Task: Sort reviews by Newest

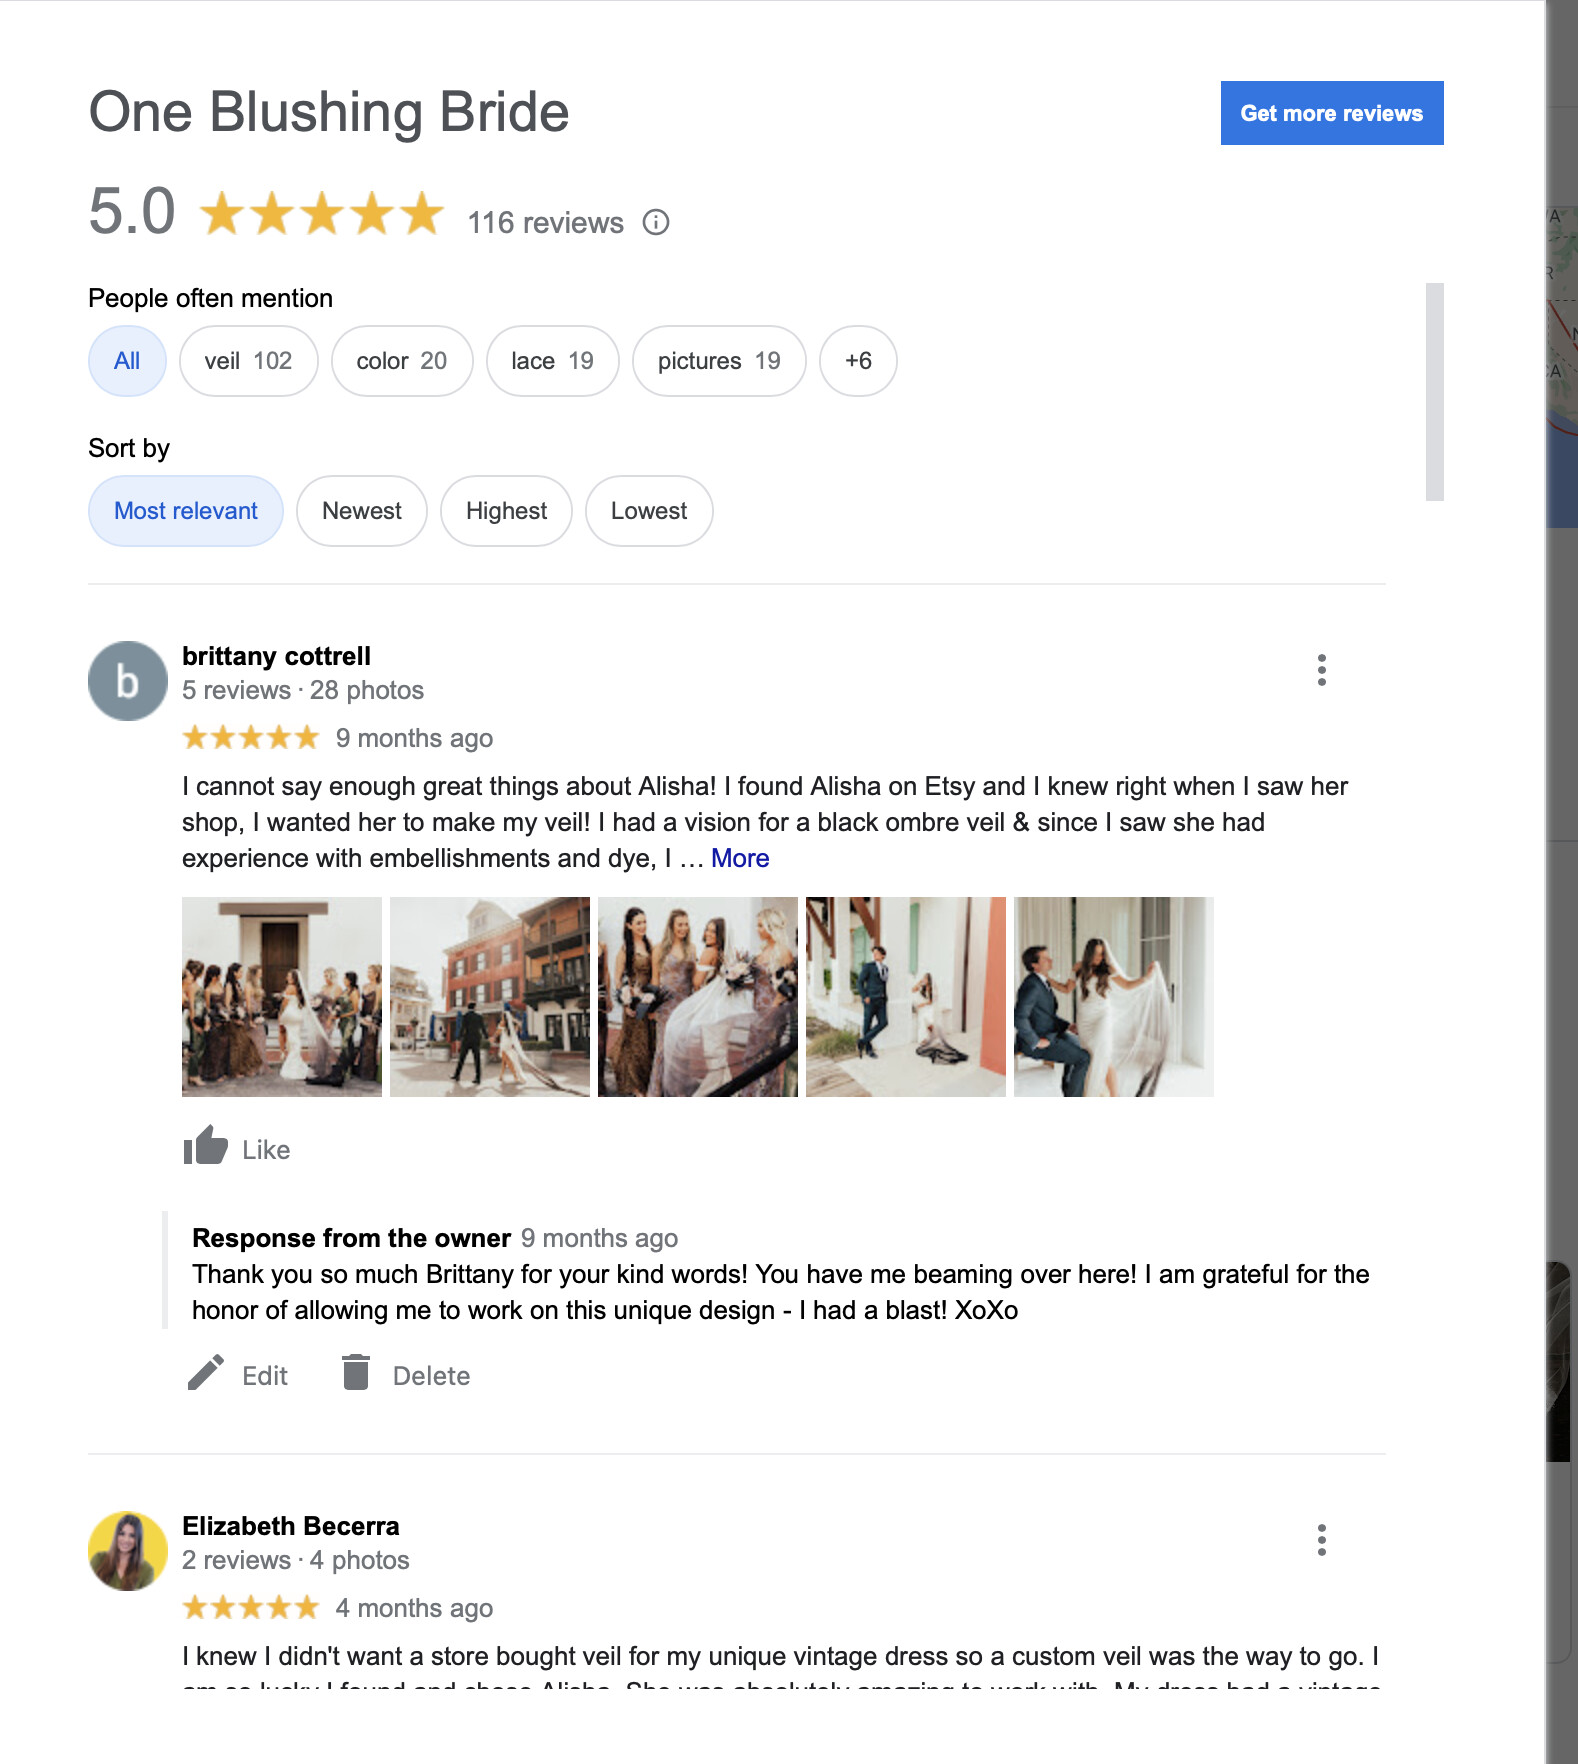Action: coord(361,511)
